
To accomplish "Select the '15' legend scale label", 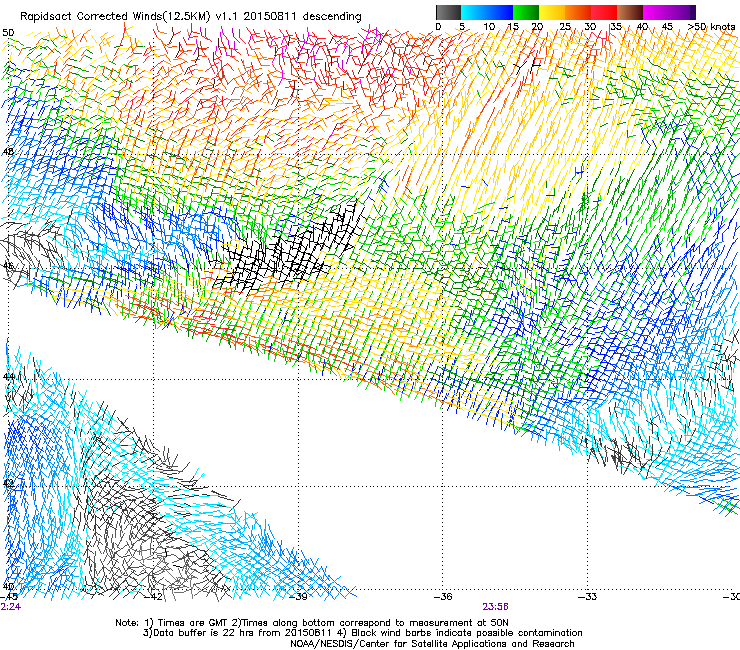I will (513, 27).
